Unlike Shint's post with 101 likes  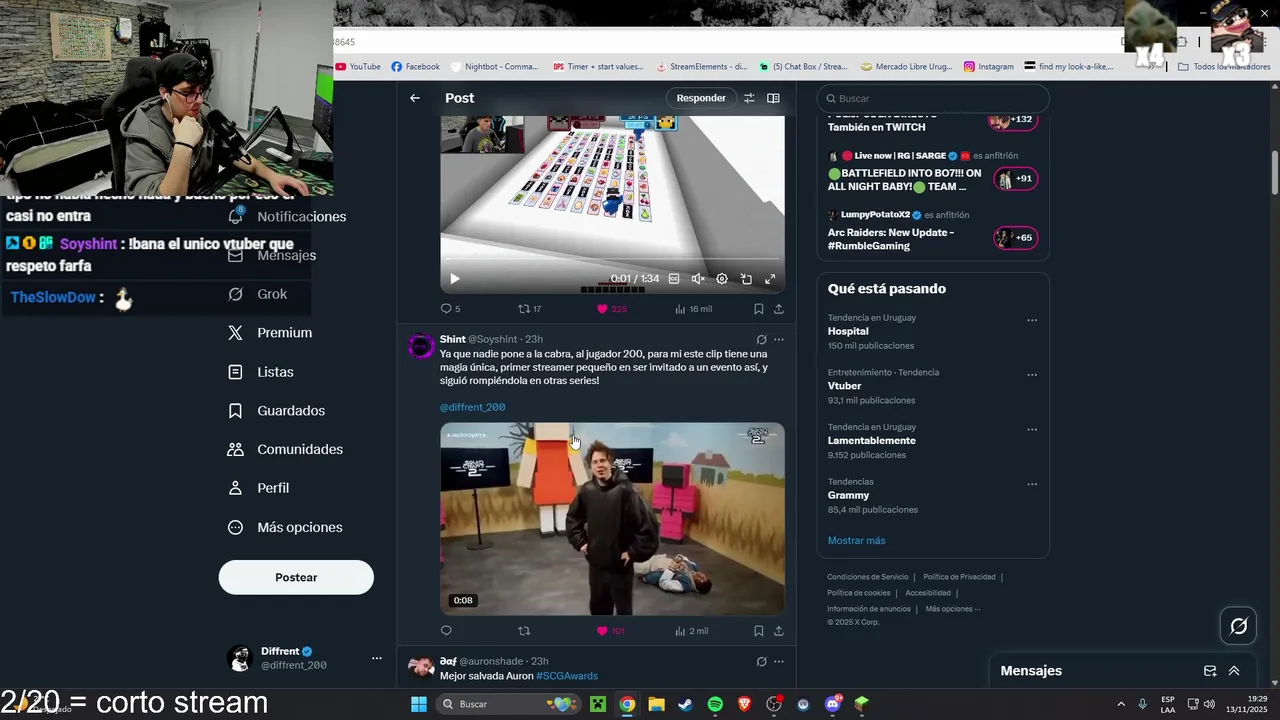pos(610,631)
